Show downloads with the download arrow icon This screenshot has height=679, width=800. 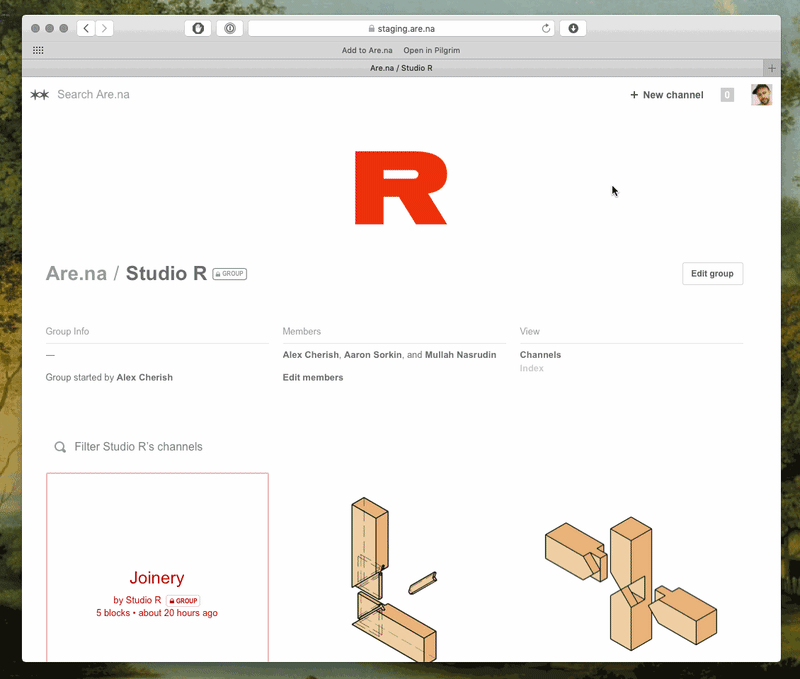[573, 29]
